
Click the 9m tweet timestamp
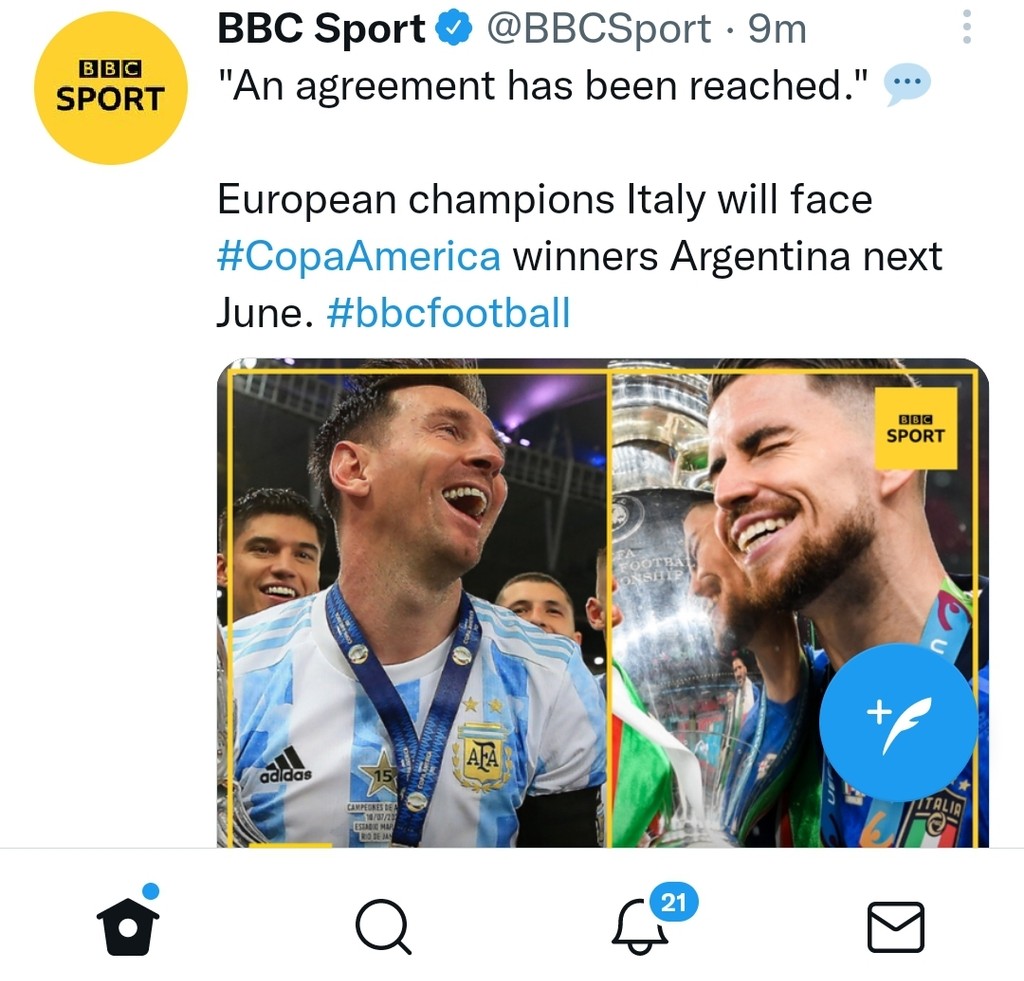pyautogui.click(x=777, y=30)
